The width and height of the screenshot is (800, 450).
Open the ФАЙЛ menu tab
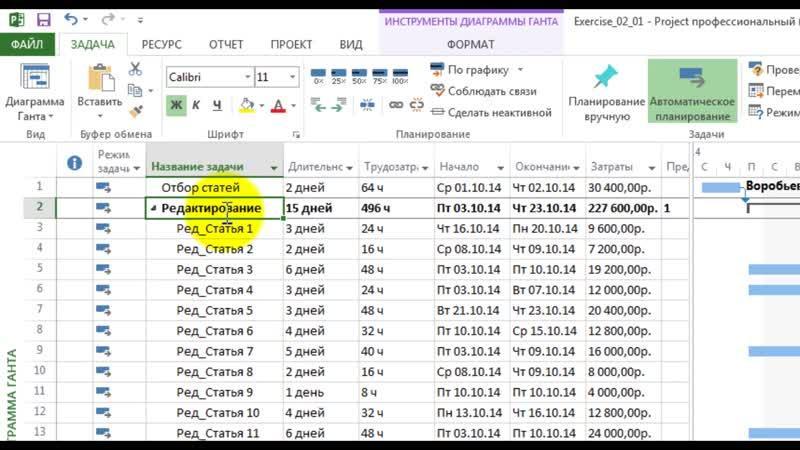coord(27,44)
